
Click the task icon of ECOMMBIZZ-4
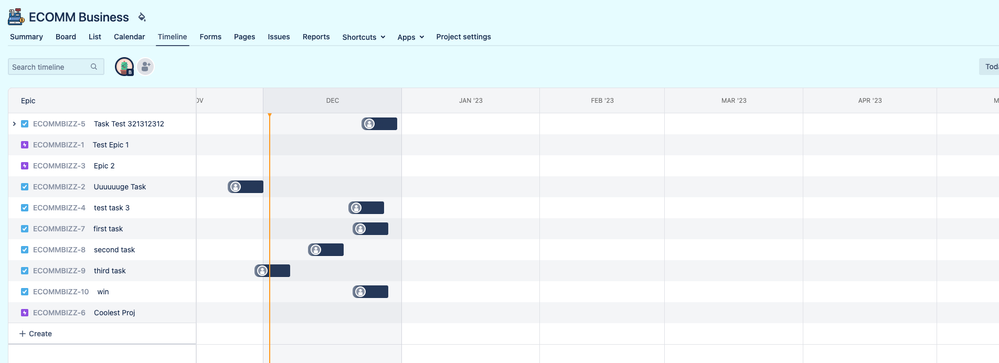pos(25,208)
